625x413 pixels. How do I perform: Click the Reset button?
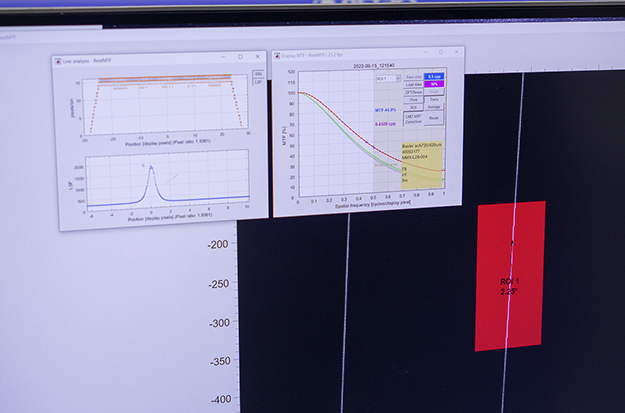(434, 118)
